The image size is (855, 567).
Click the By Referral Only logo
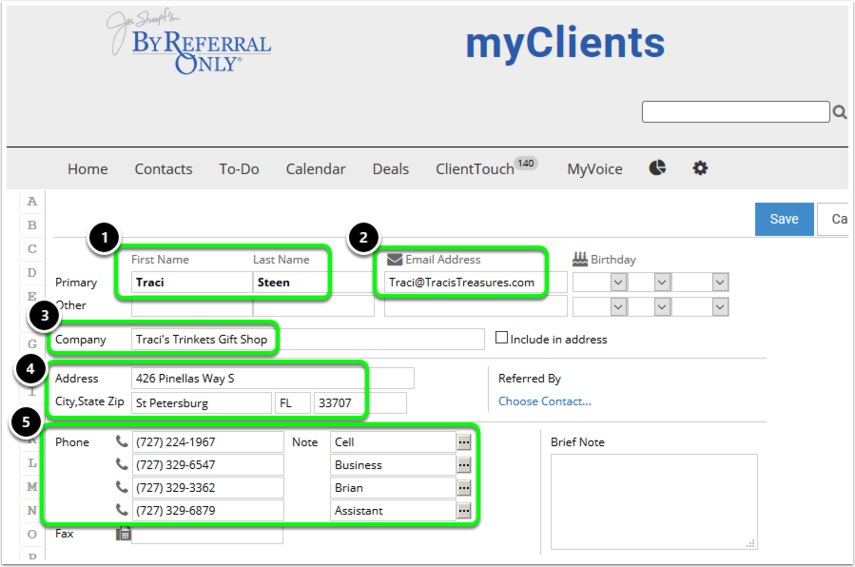[189, 43]
